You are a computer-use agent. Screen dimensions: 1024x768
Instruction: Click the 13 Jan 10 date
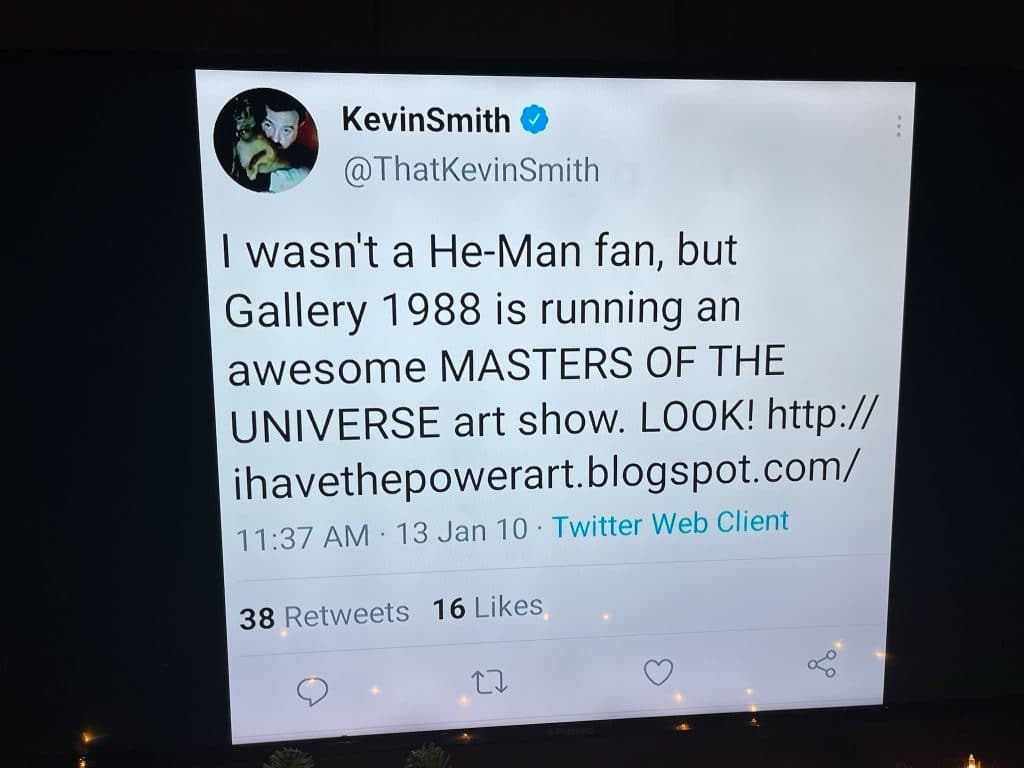462,531
